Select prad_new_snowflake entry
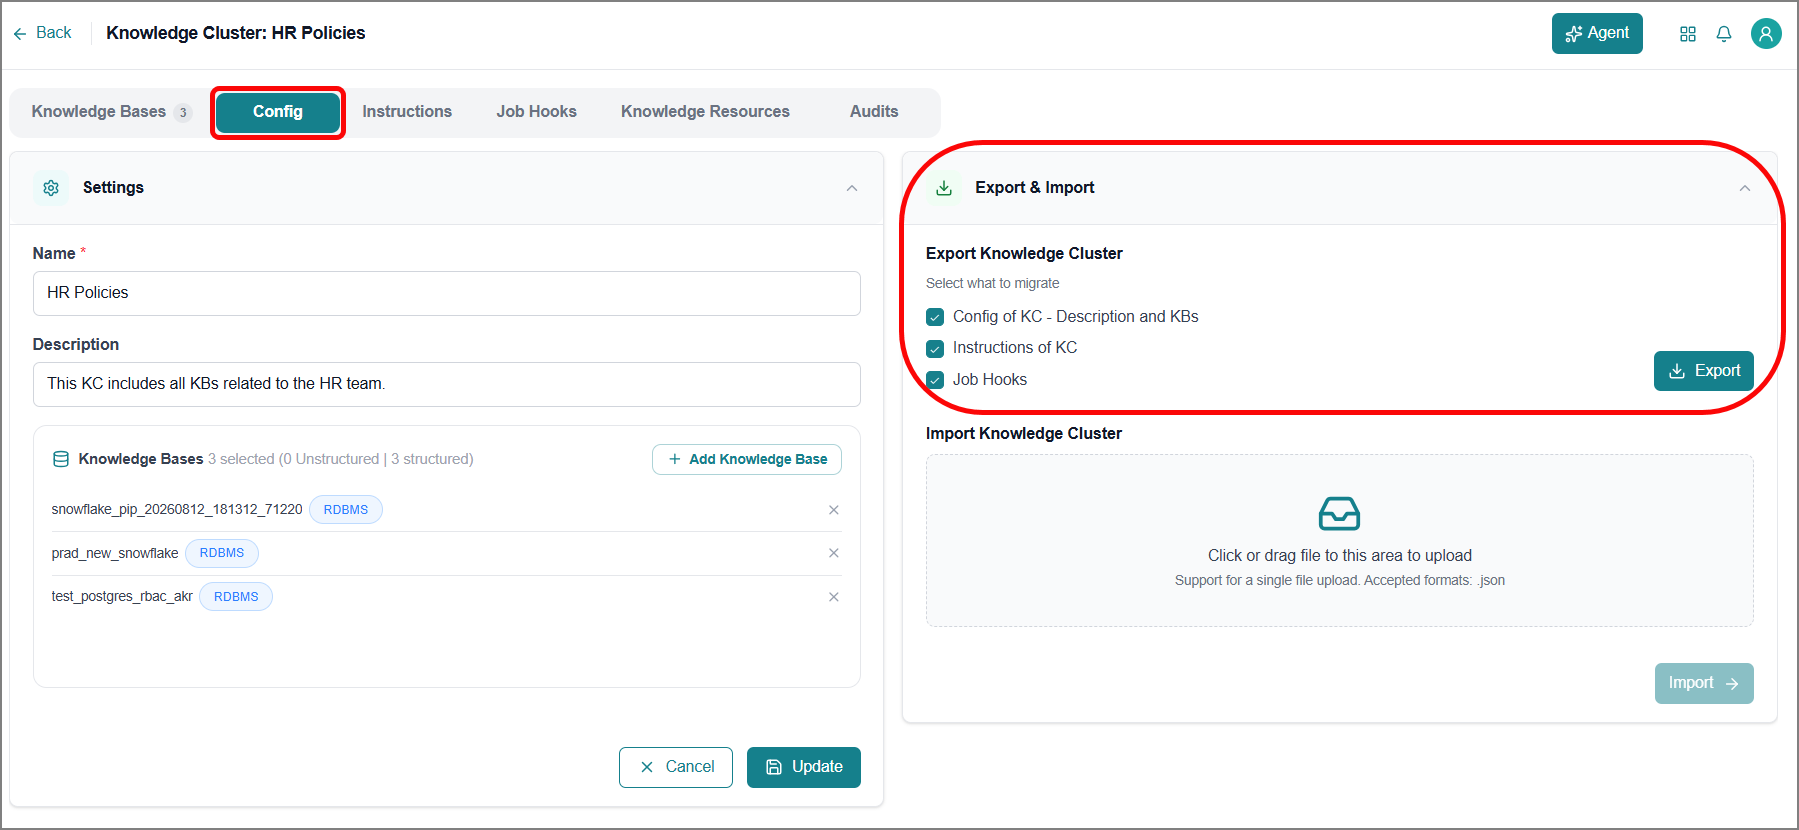The height and width of the screenshot is (830, 1799). [115, 553]
